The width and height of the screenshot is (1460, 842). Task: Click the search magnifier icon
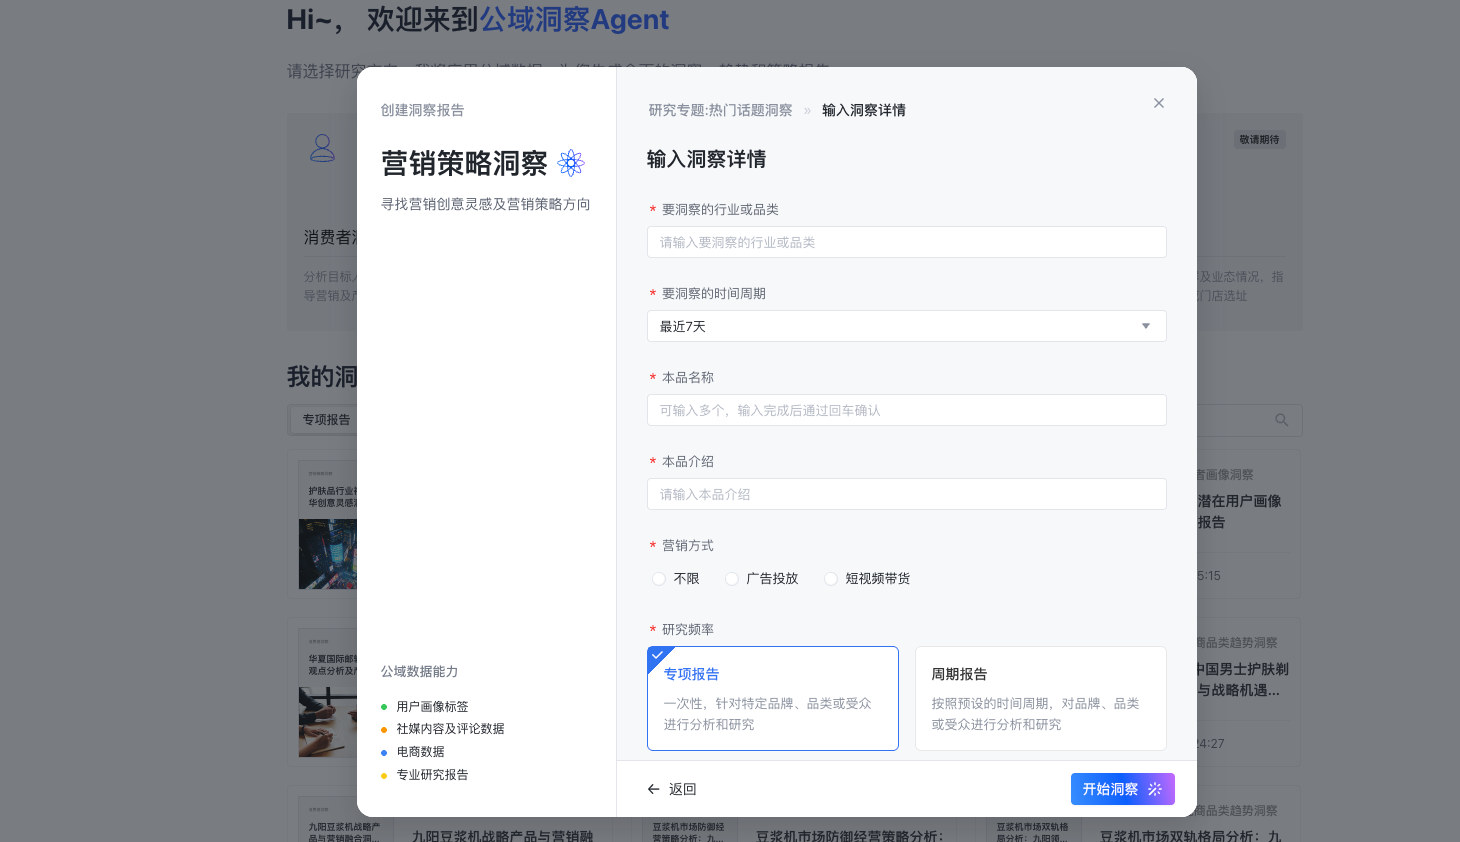tap(1281, 420)
